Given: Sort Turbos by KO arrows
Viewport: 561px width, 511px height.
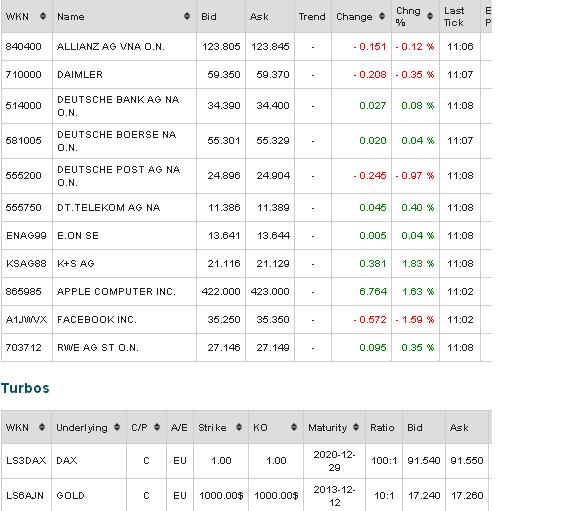Looking at the screenshot, I should pos(294,427).
